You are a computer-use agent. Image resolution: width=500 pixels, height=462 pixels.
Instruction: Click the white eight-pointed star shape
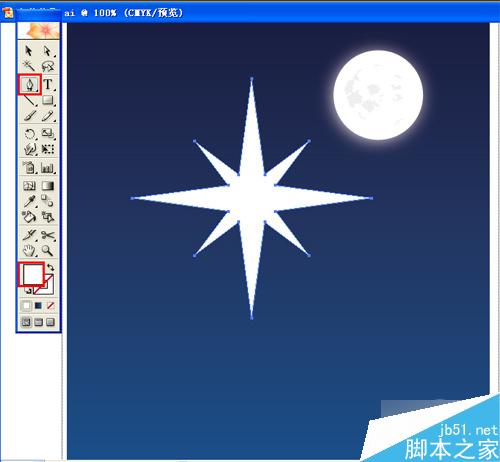252,198
